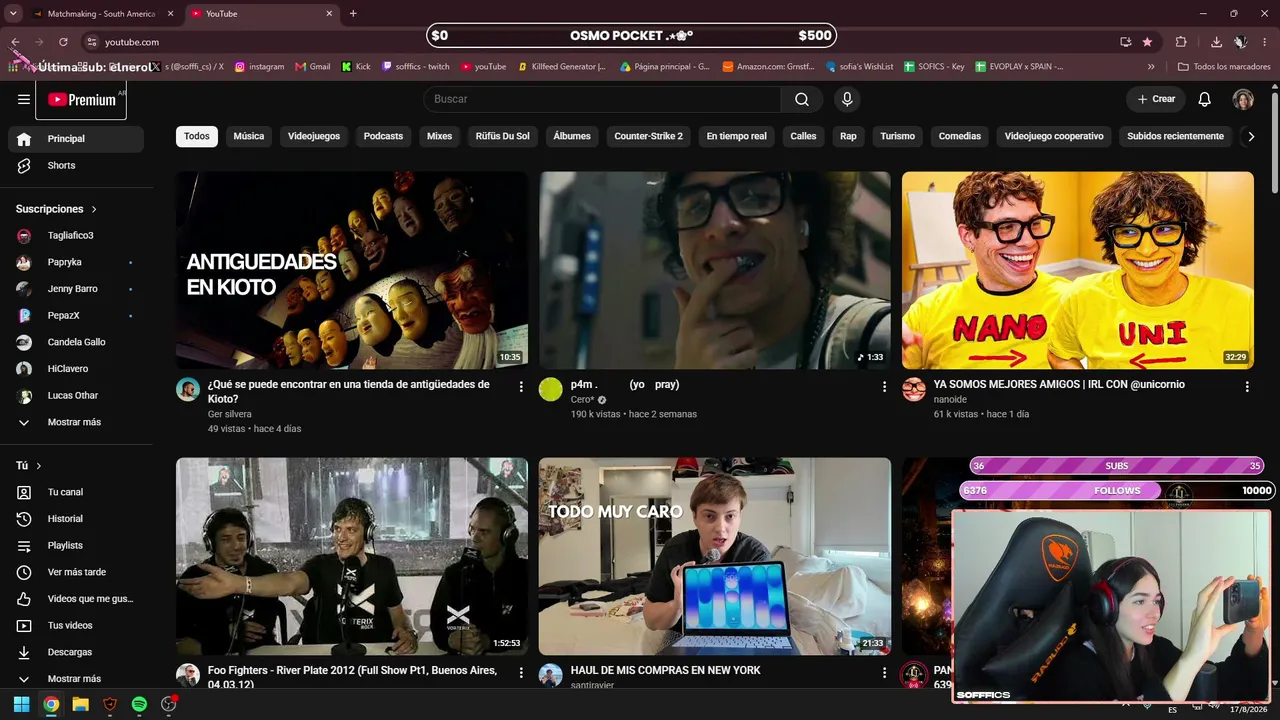Open the Brave browser from taskbar
This screenshot has height=720, width=1280.
(x=110, y=704)
